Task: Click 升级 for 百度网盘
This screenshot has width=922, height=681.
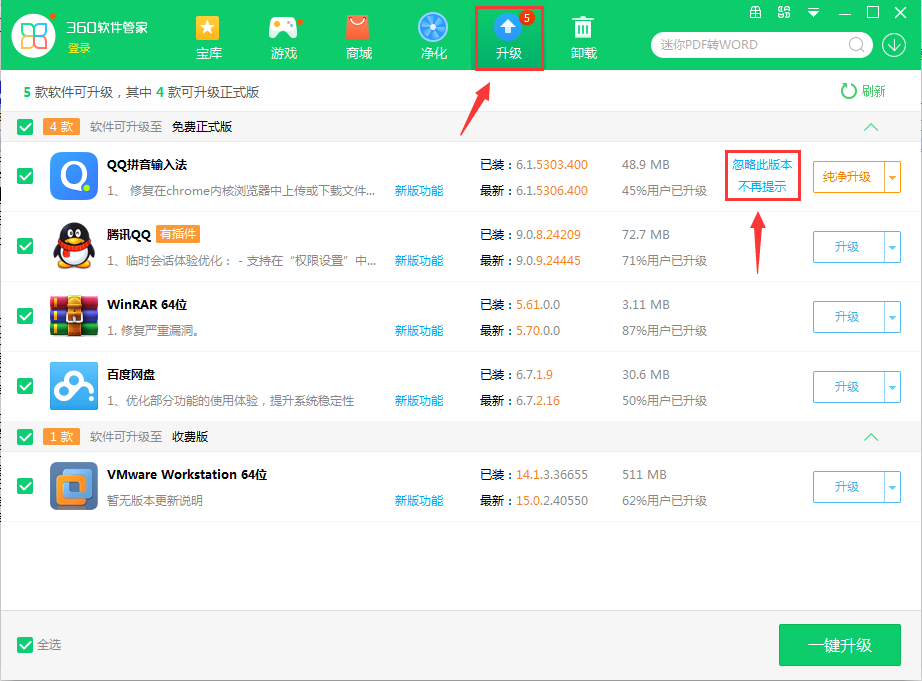Action: coord(848,387)
